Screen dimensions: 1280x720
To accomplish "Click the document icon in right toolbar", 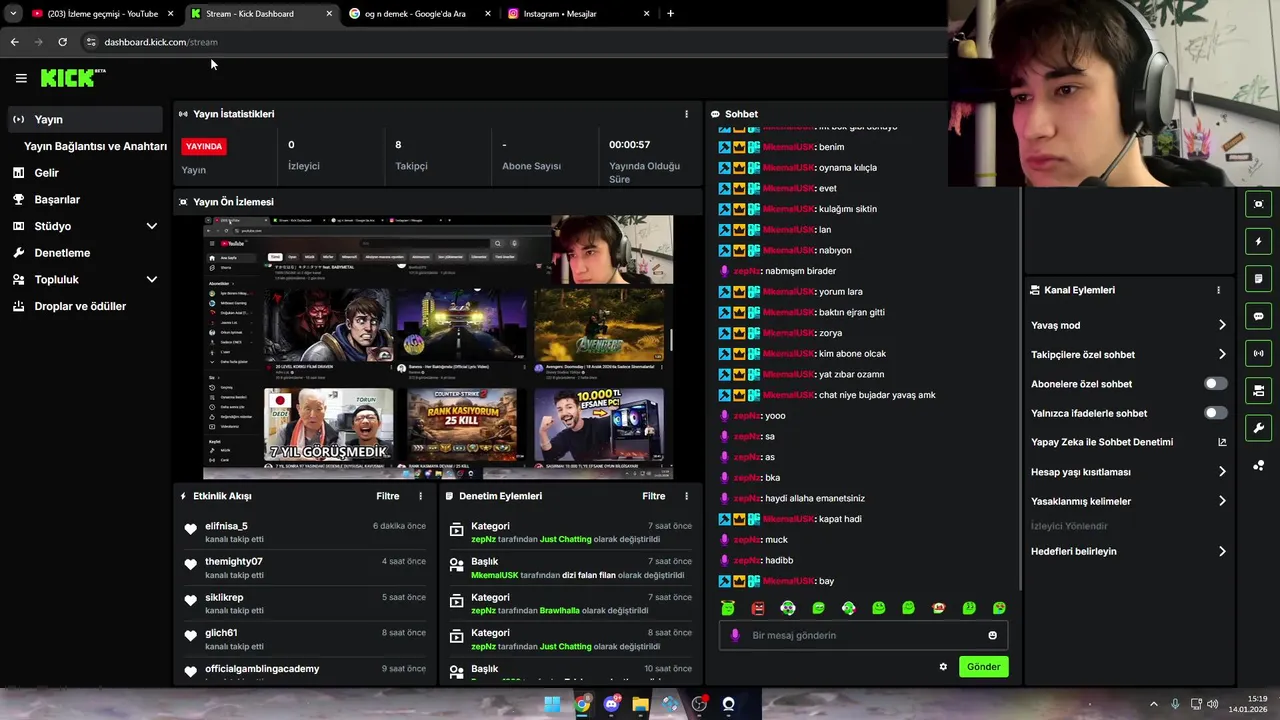I will pos(1259,279).
